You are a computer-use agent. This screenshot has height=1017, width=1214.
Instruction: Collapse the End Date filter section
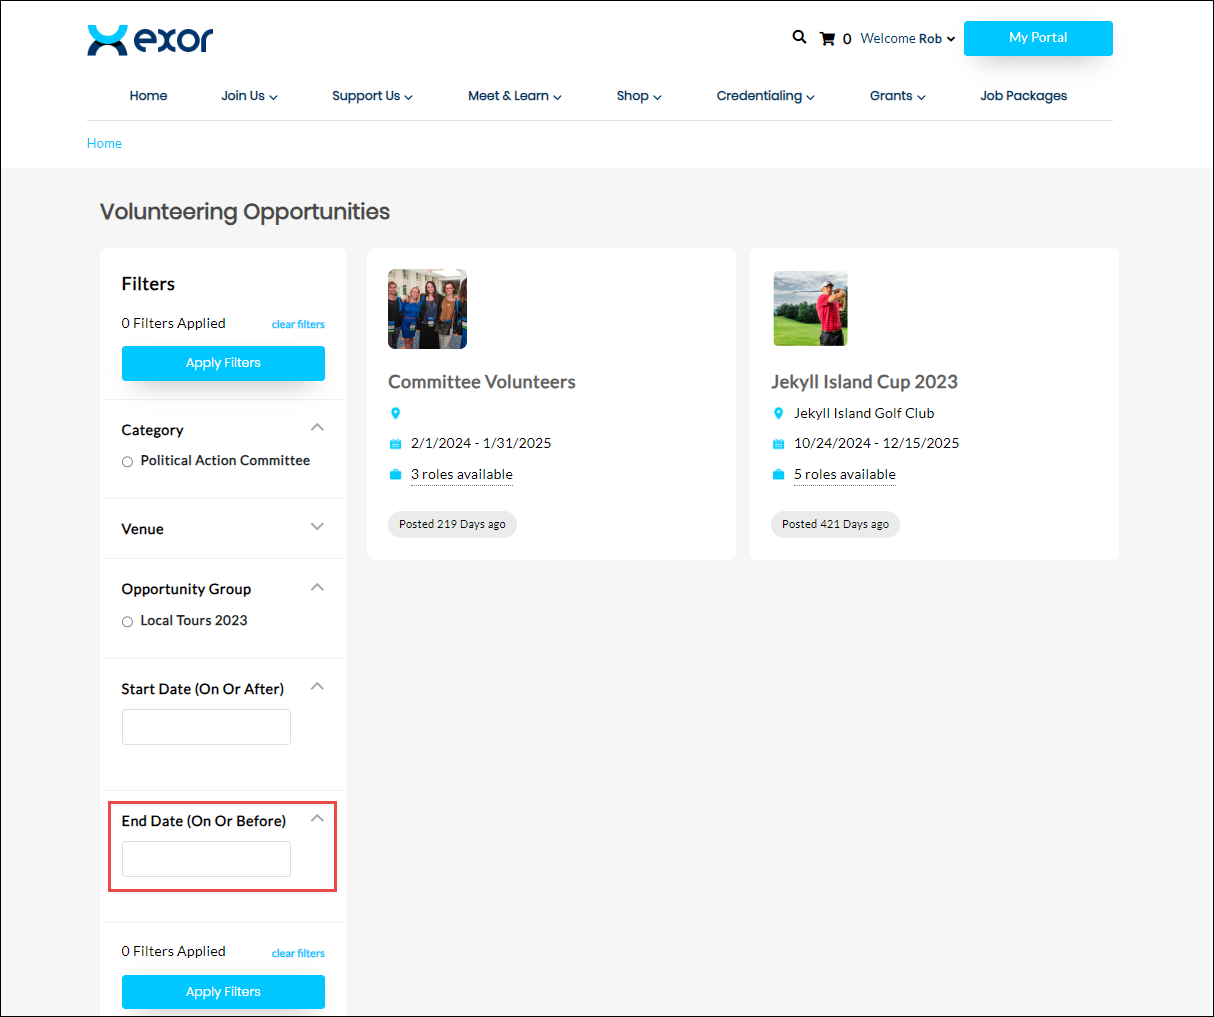point(317,819)
